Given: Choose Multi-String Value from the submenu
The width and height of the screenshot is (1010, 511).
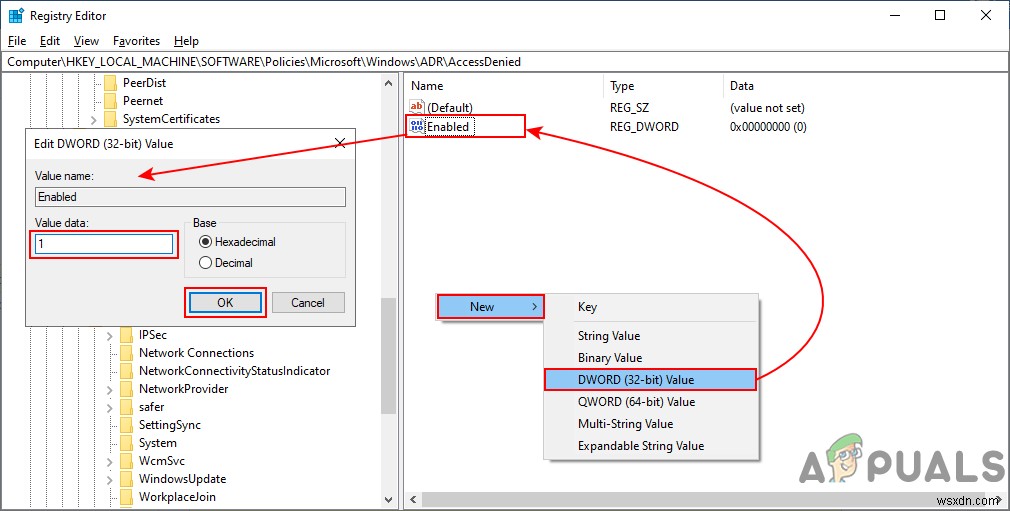Looking at the screenshot, I should point(651,423).
